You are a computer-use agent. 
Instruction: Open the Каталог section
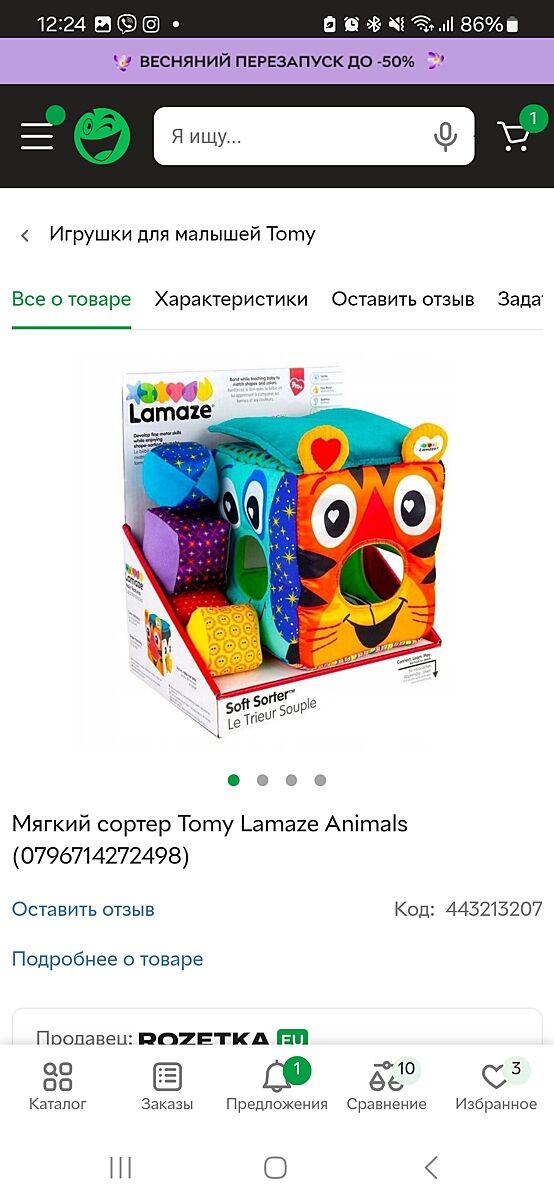[58, 1087]
